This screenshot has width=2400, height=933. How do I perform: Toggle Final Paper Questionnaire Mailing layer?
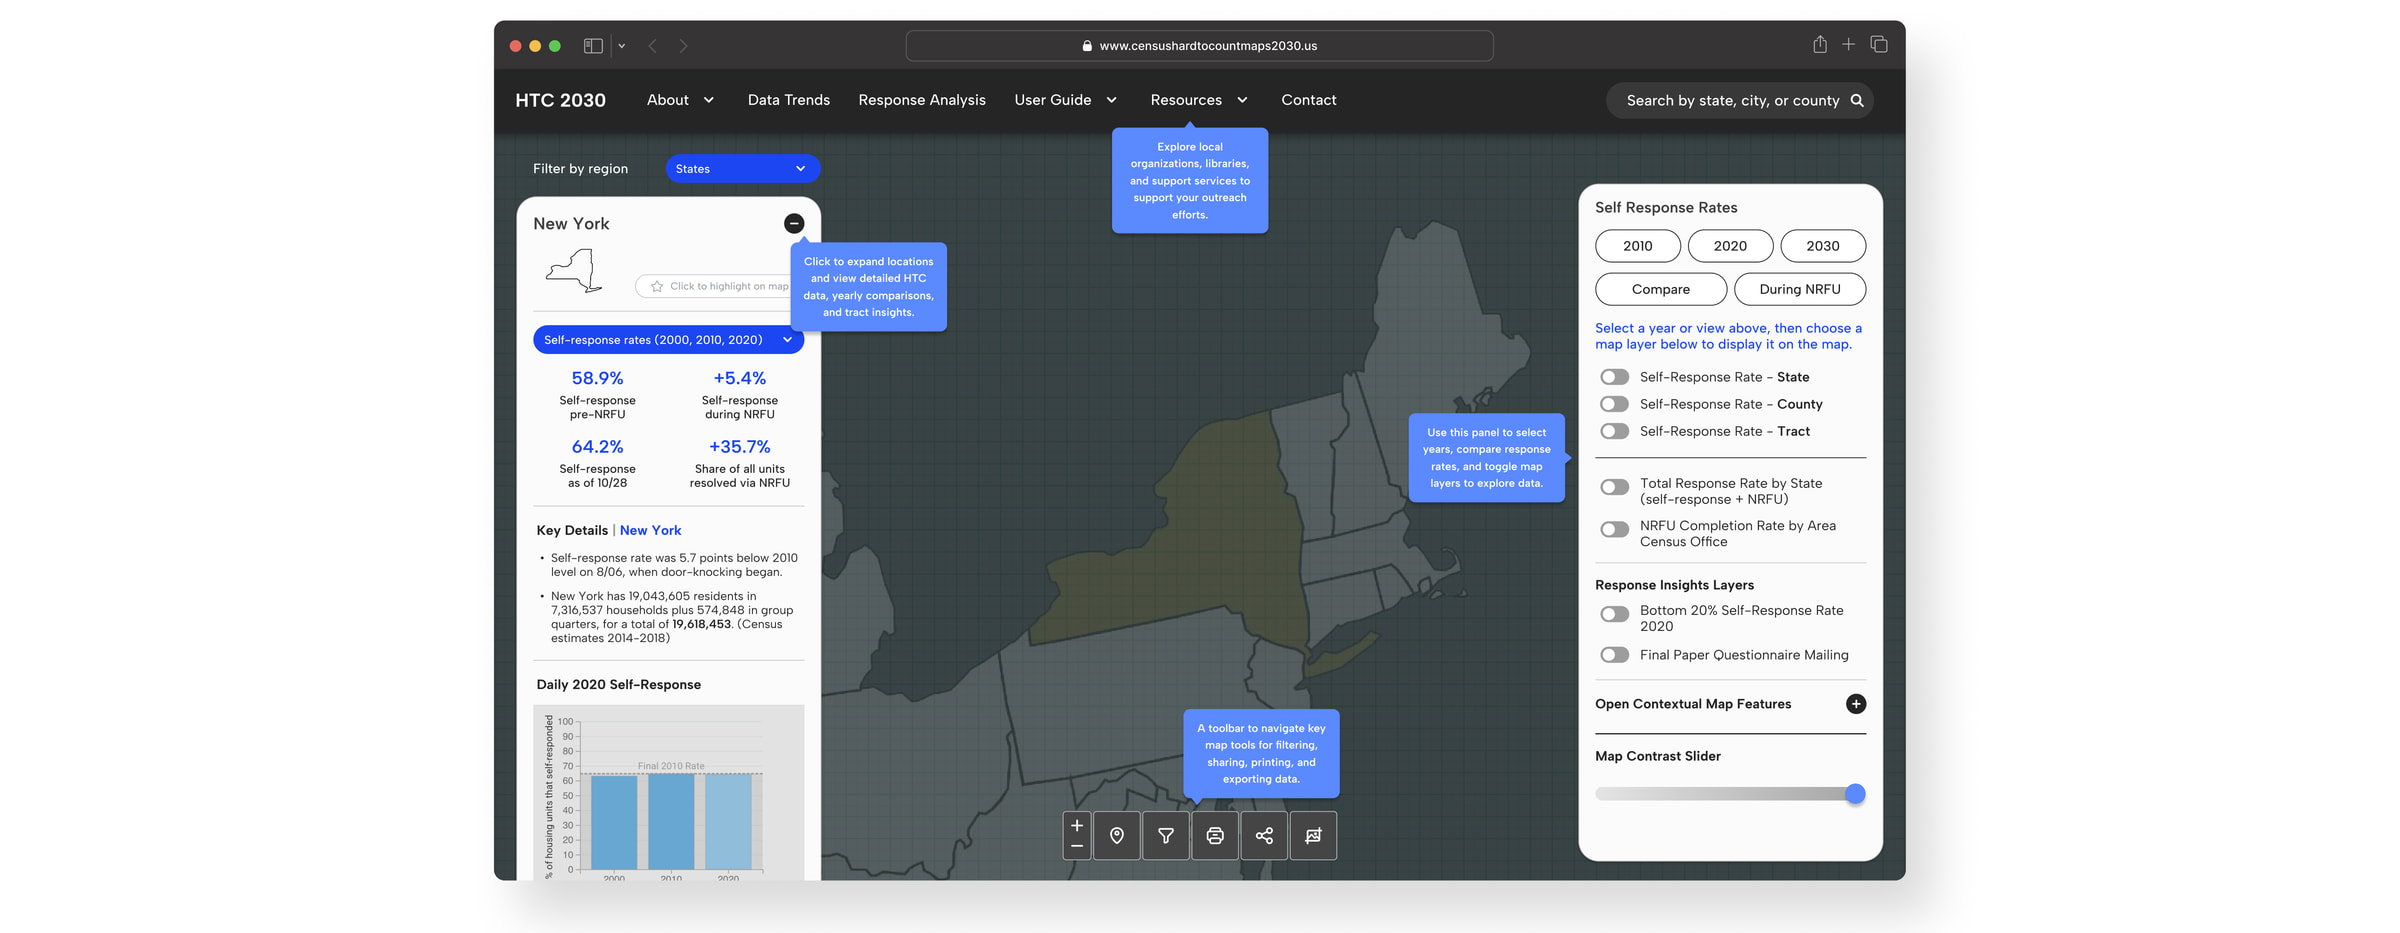1614,655
